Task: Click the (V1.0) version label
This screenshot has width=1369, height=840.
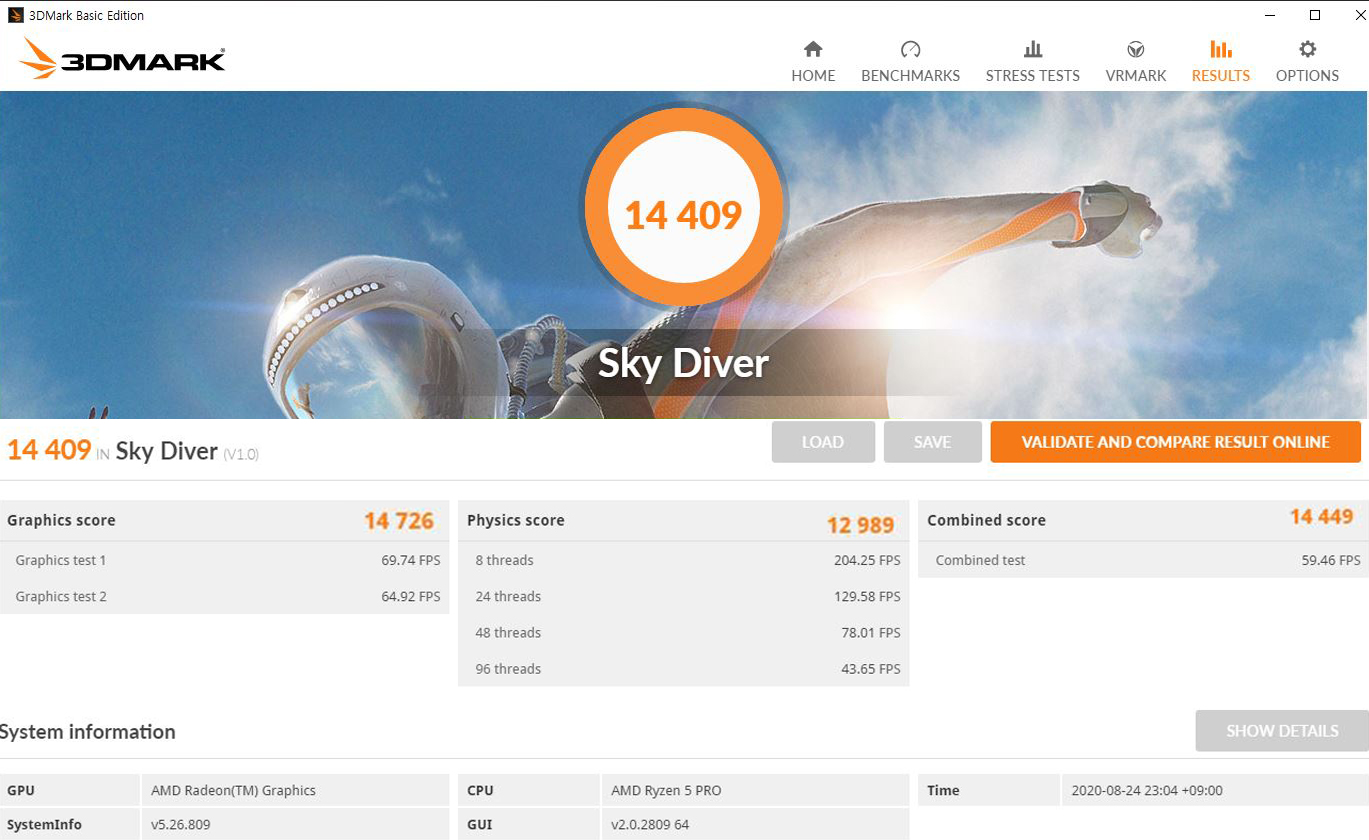Action: (241, 454)
